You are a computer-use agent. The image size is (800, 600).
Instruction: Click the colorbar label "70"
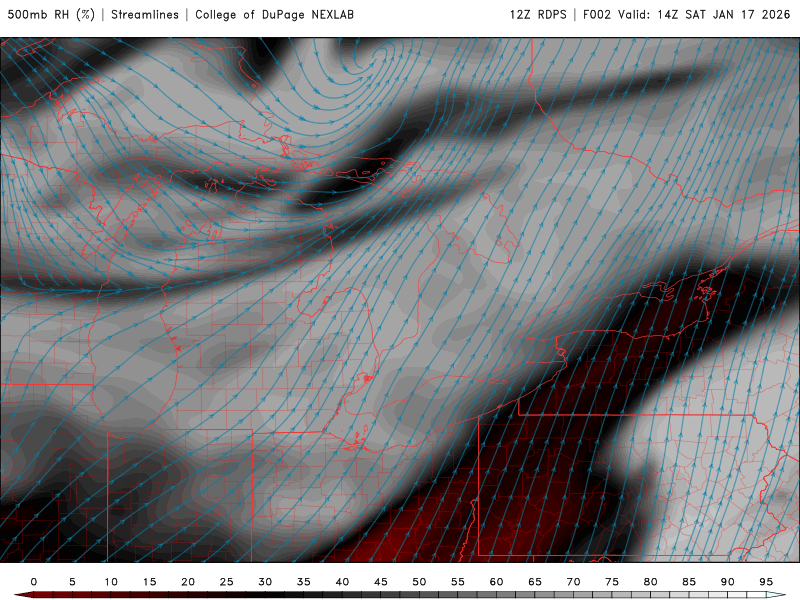(573, 582)
